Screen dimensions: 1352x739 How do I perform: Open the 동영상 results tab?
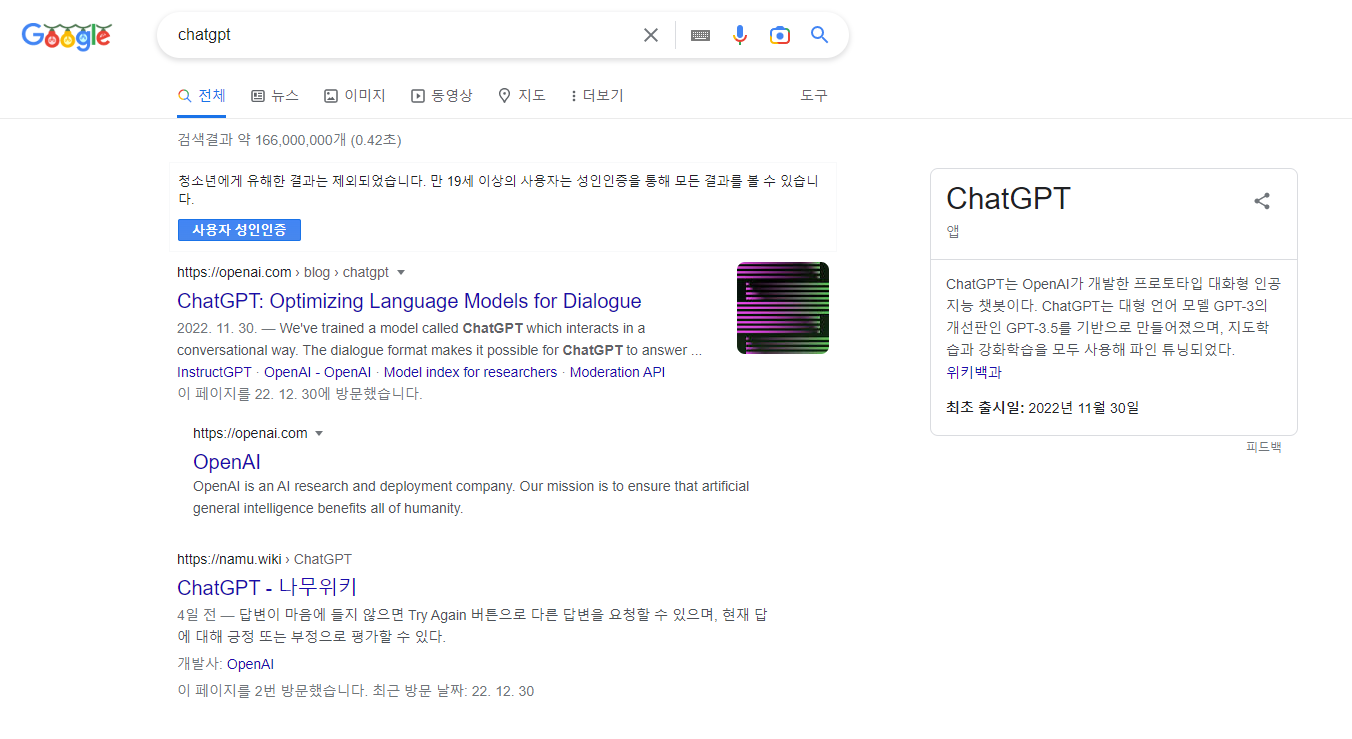point(442,95)
